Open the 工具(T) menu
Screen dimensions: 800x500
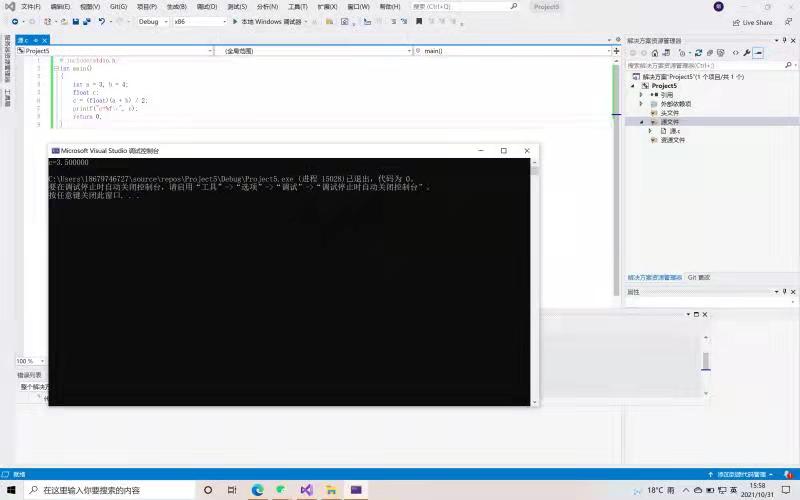coord(297,7)
